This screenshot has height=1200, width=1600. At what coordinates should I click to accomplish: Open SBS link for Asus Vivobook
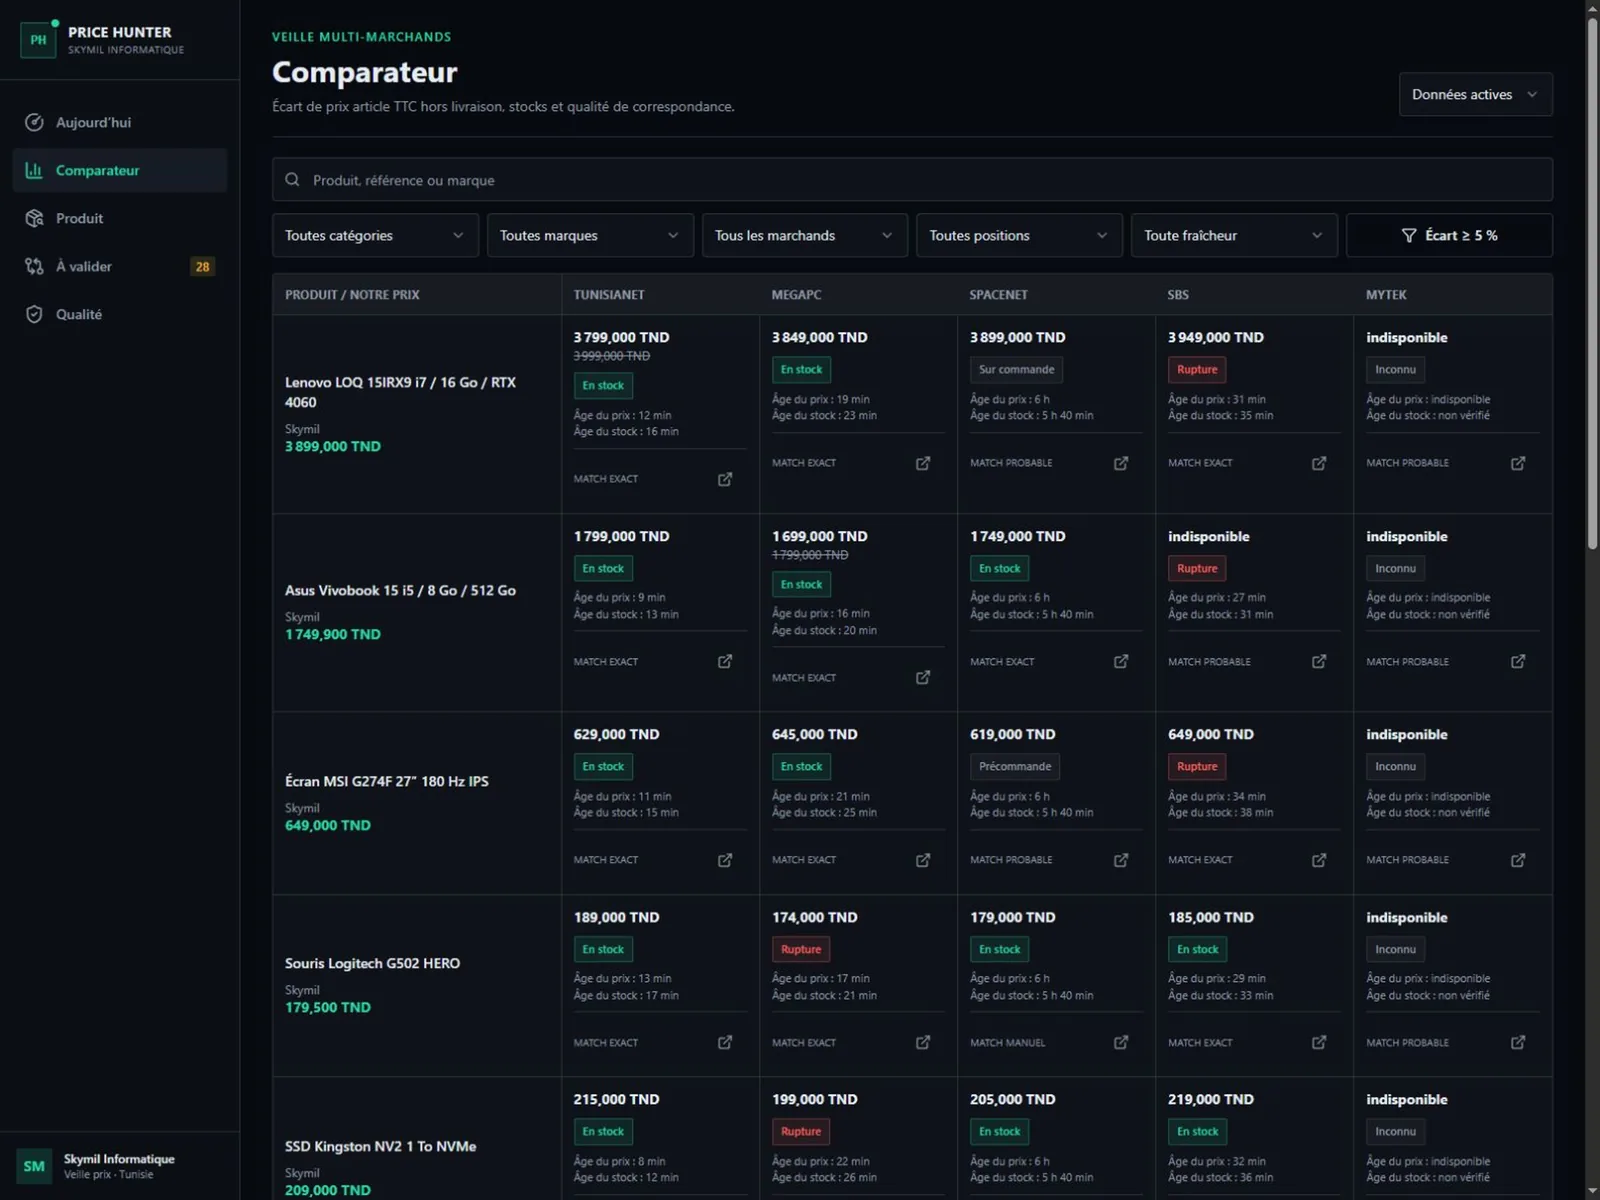click(x=1319, y=661)
